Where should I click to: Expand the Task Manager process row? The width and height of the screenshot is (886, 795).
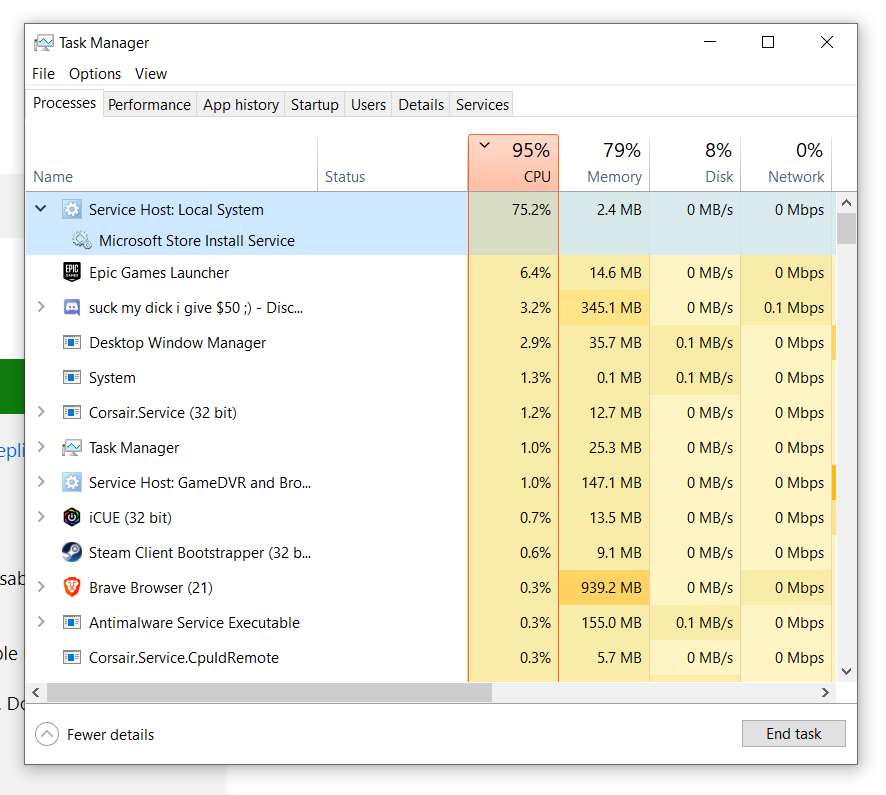[x=41, y=447]
